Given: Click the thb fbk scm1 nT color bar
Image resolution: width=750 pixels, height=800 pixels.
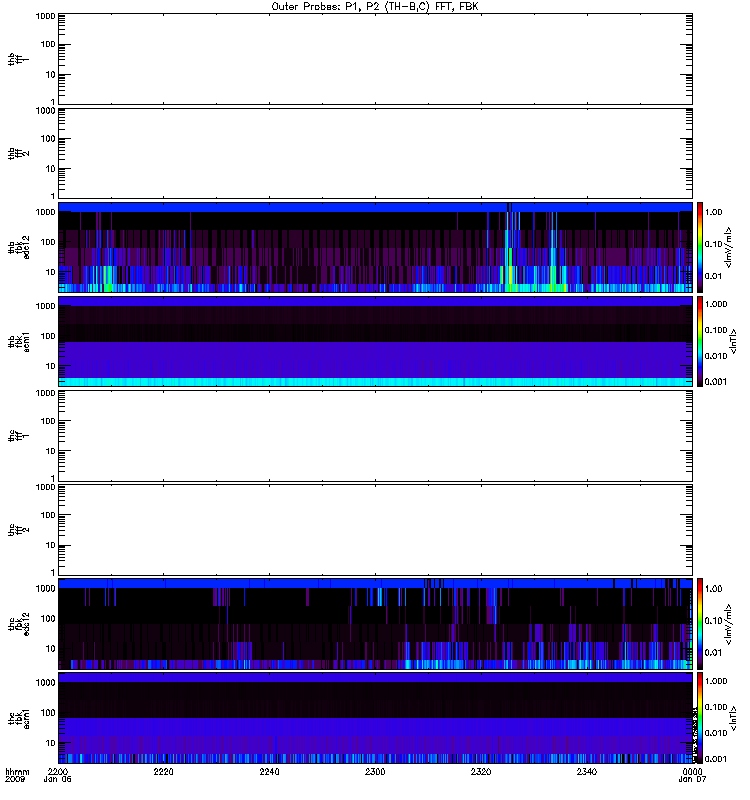Looking at the screenshot, I should (x=699, y=341).
